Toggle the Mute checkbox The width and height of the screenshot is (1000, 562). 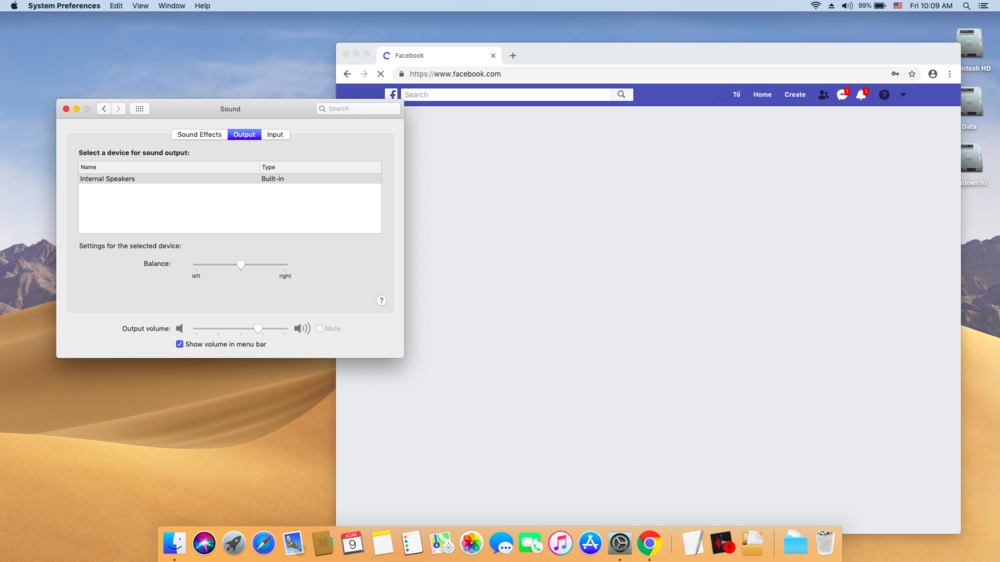click(x=319, y=328)
